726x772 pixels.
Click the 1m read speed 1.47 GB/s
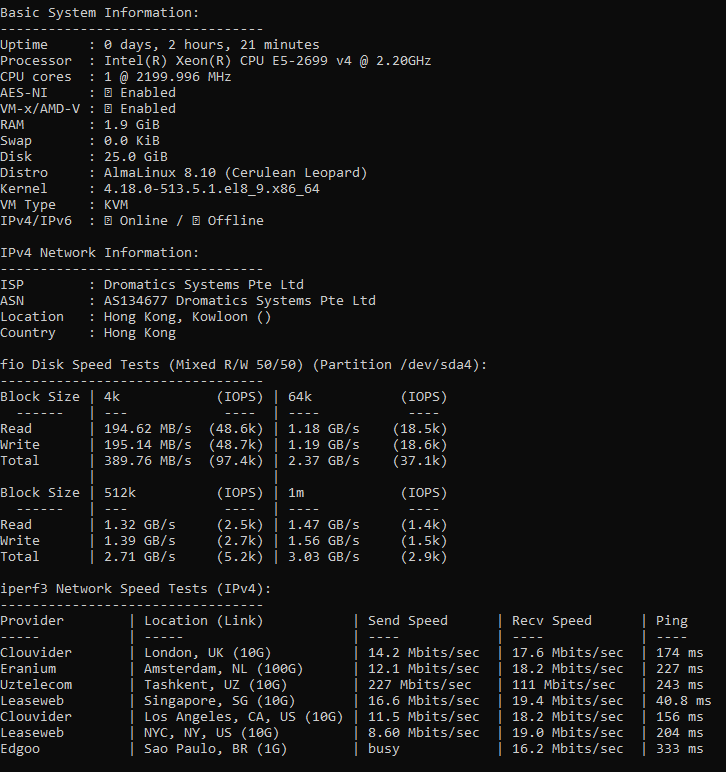tap(324, 525)
